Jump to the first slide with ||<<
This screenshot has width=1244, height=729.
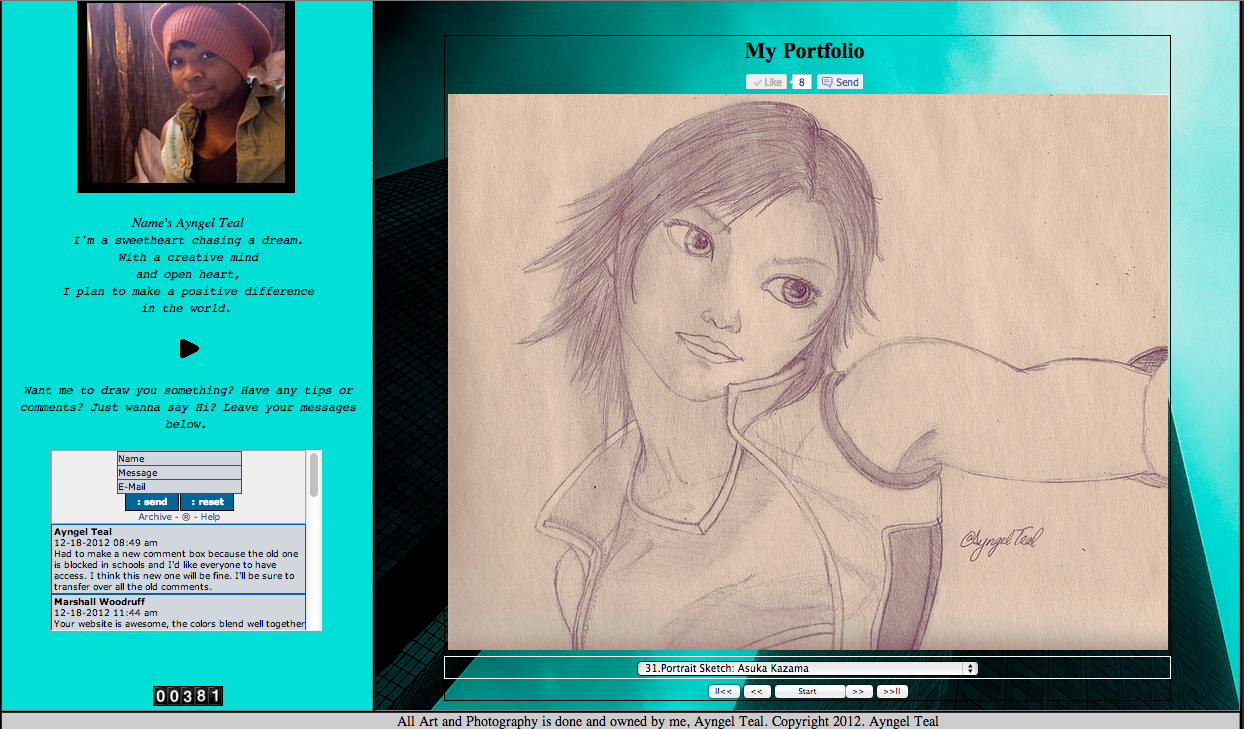tap(724, 691)
